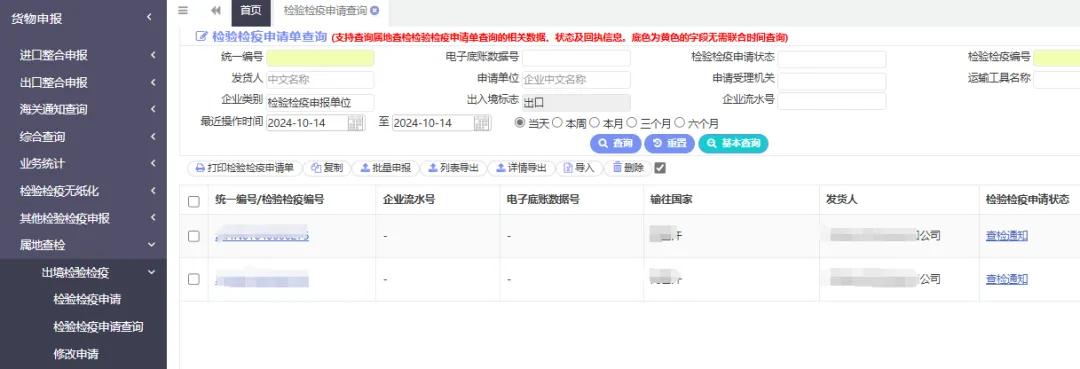Expand the 综合查询 menu

(x=83, y=136)
